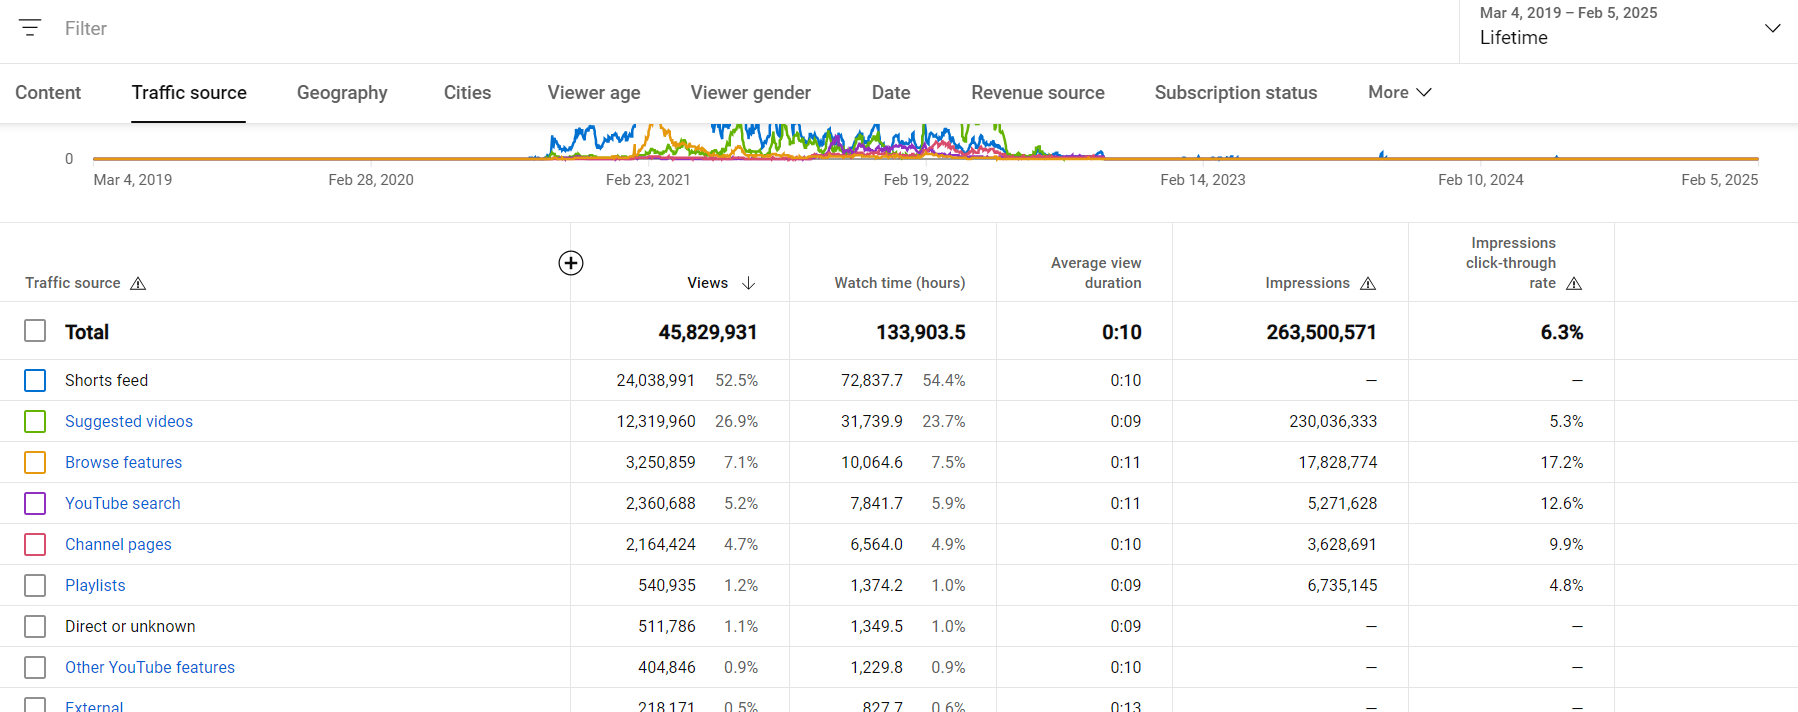Image resolution: width=1798 pixels, height=712 pixels.
Task: Click the filter lines icon
Action: click(x=30, y=28)
